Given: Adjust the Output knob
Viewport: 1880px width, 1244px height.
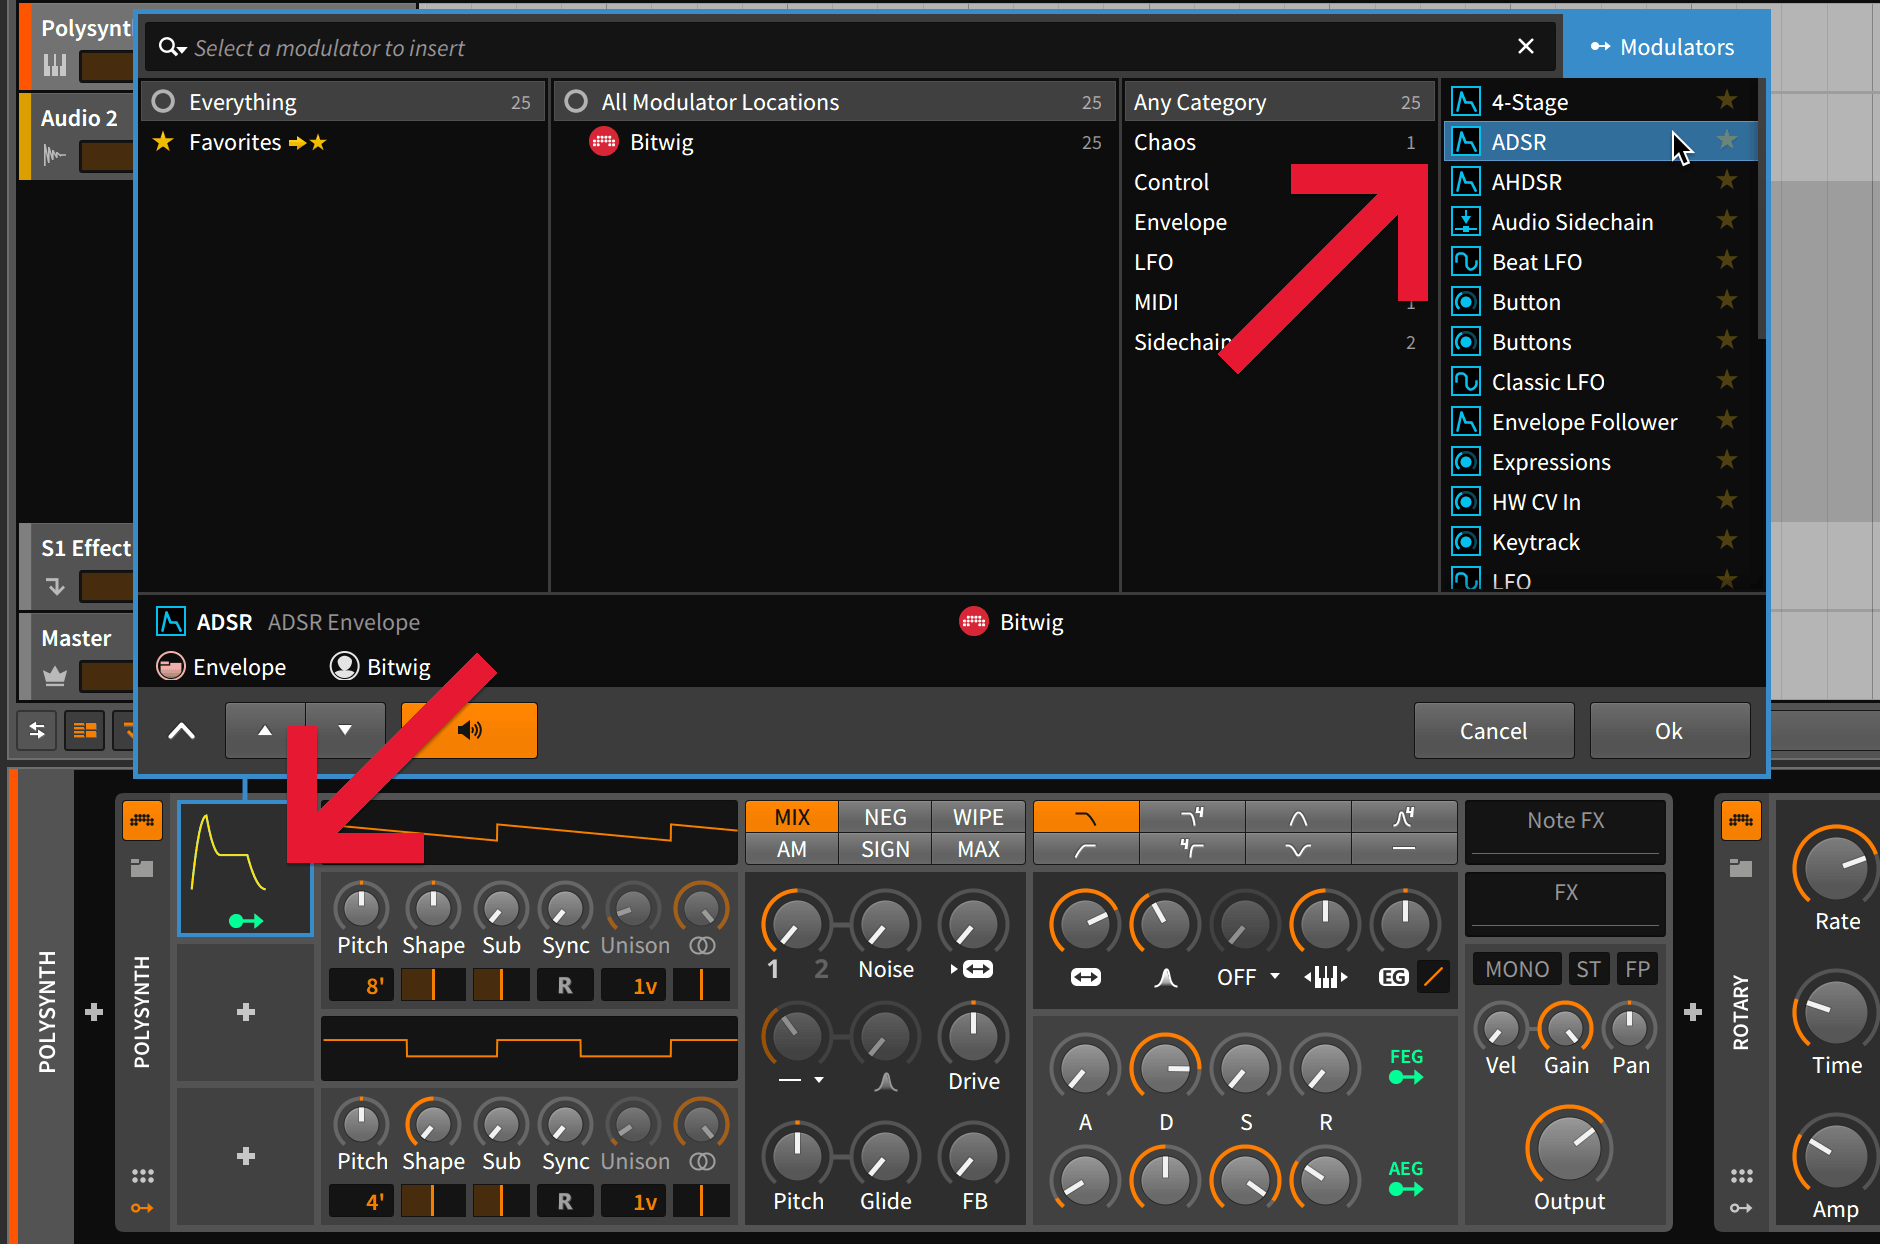Looking at the screenshot, I should [1569, 1148].
